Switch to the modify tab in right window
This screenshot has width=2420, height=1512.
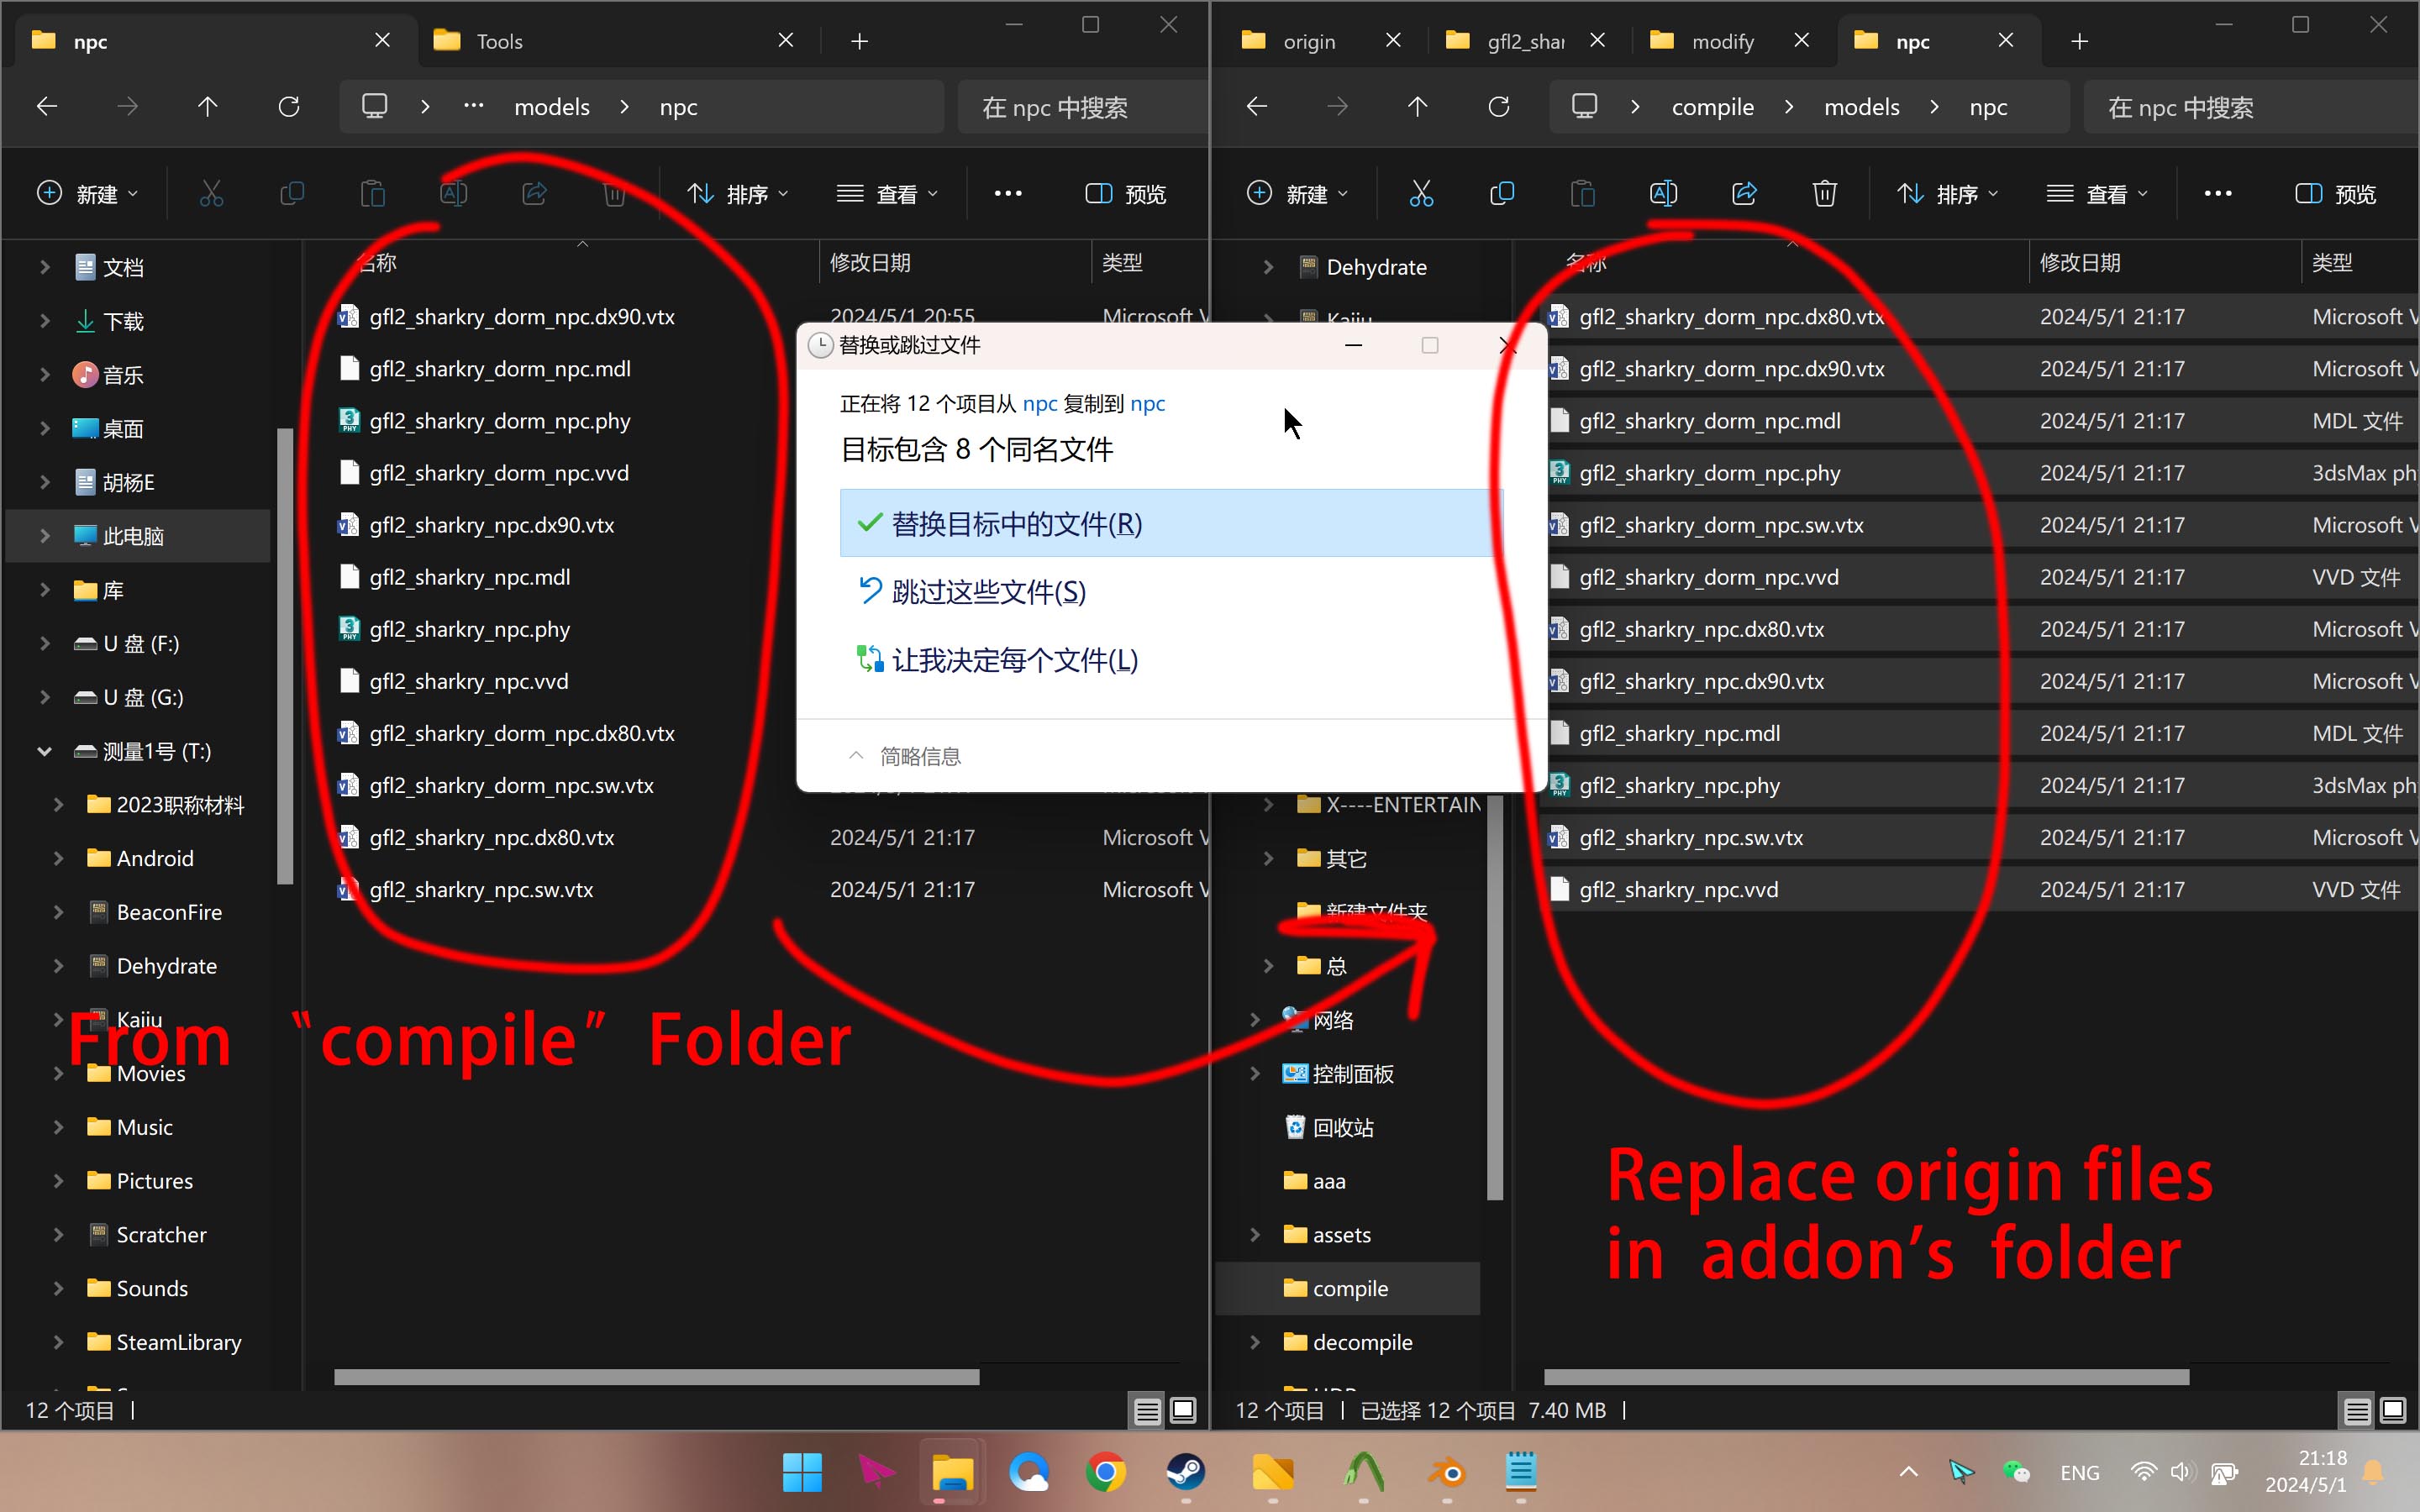click(1722, 41)
